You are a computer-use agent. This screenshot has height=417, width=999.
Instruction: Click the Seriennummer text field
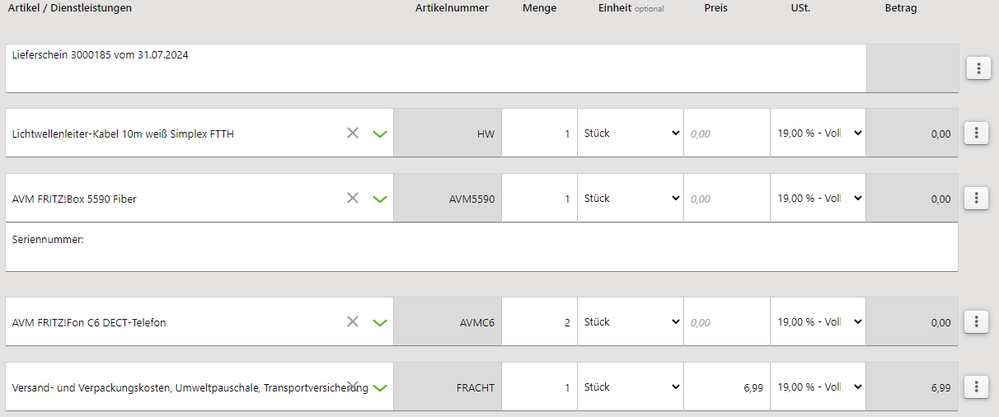pyautogui.click(x=482, y=247)
